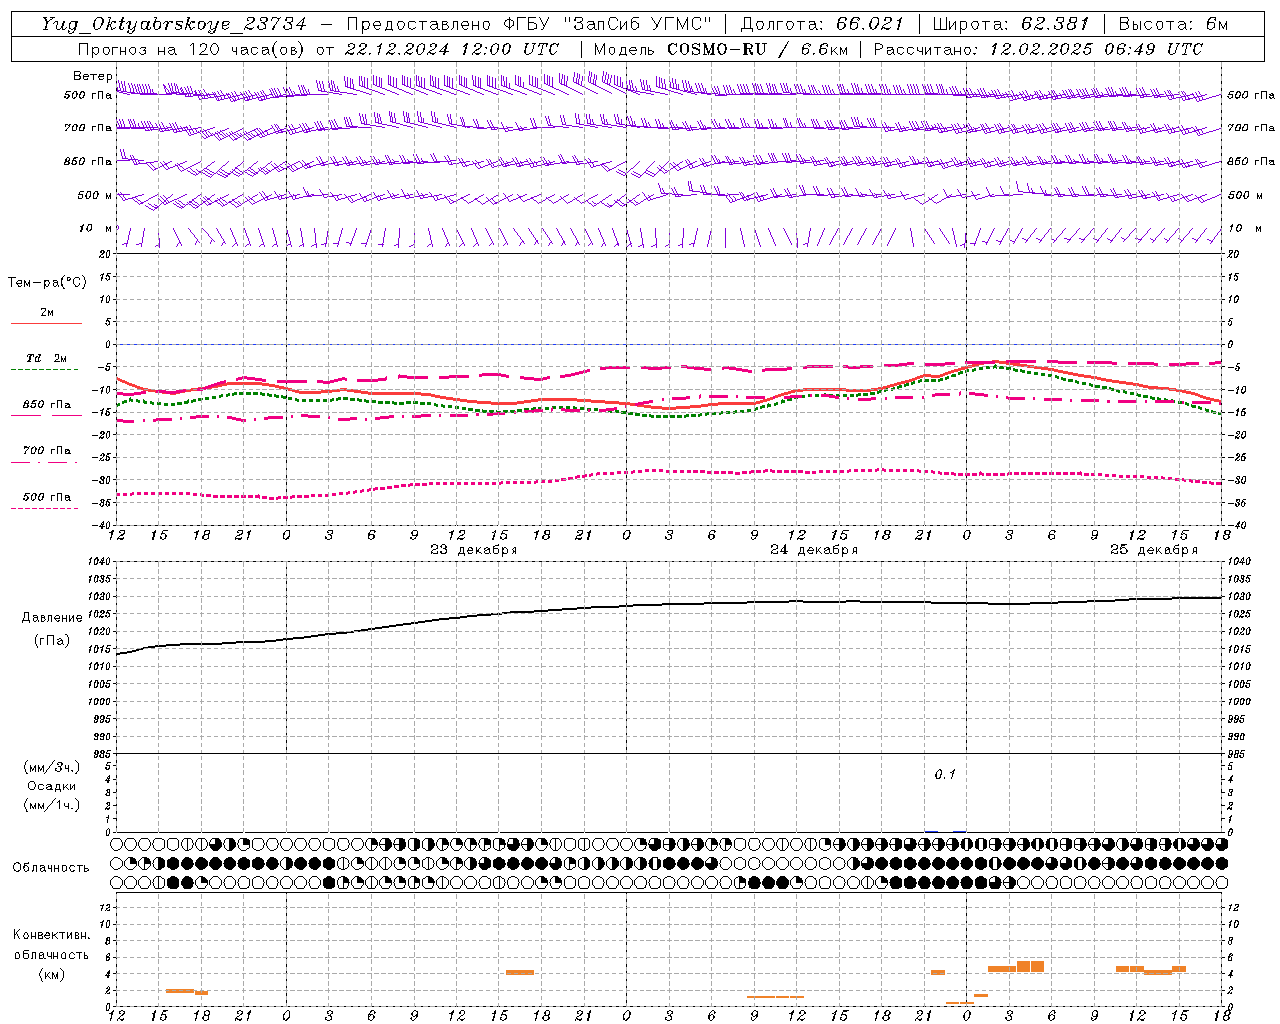Select the text Предоставлено ФГБУ "ЗапСиб УГМС"
This screenshot has height=1024, width=1280.
coord(530,25)
